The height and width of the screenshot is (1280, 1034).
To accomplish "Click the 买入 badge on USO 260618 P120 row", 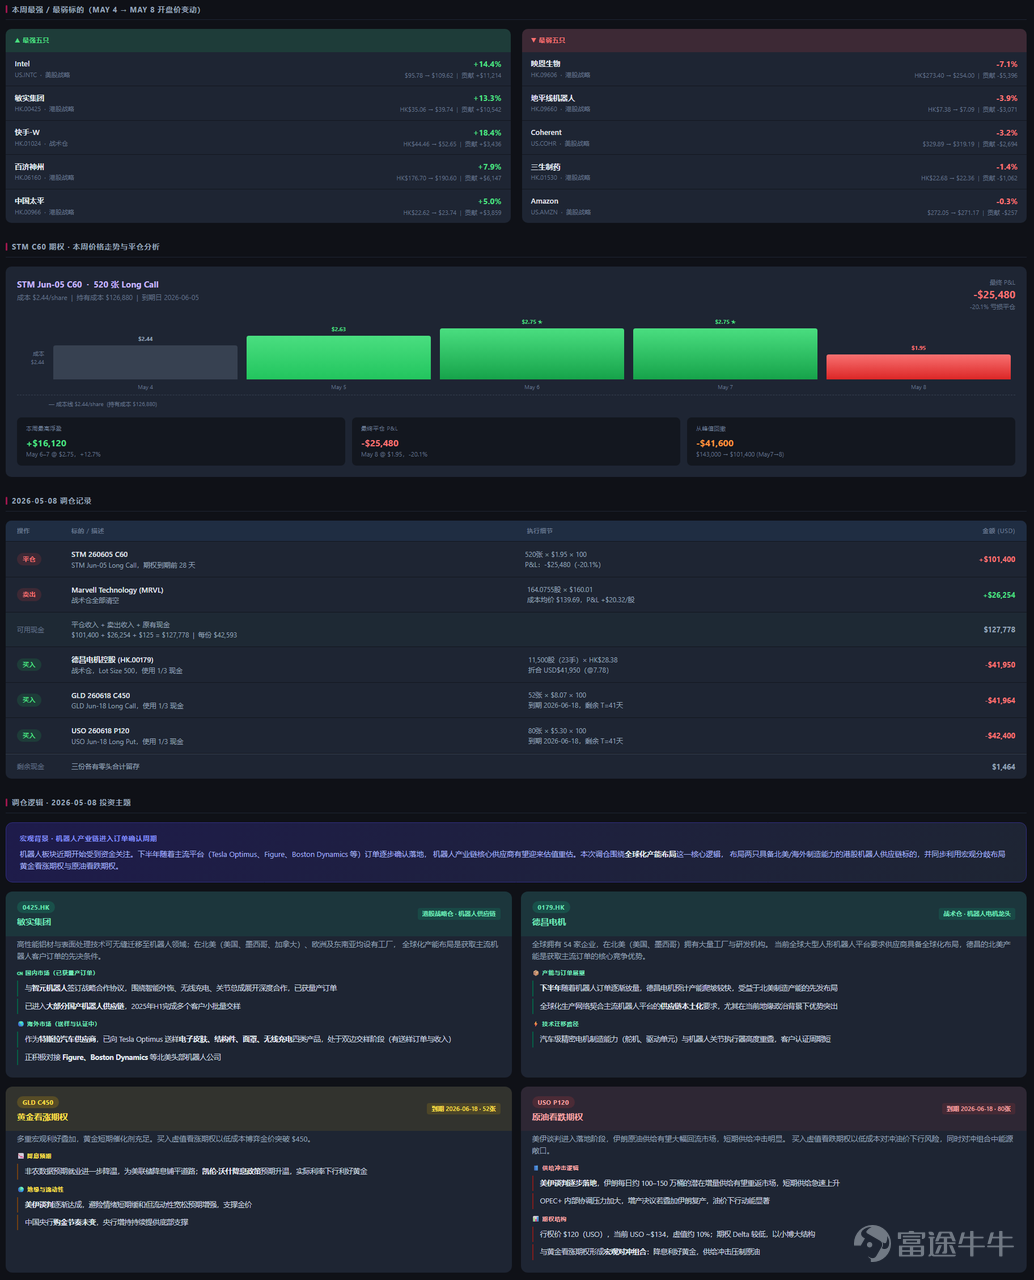I will click(x=29, y=736).
